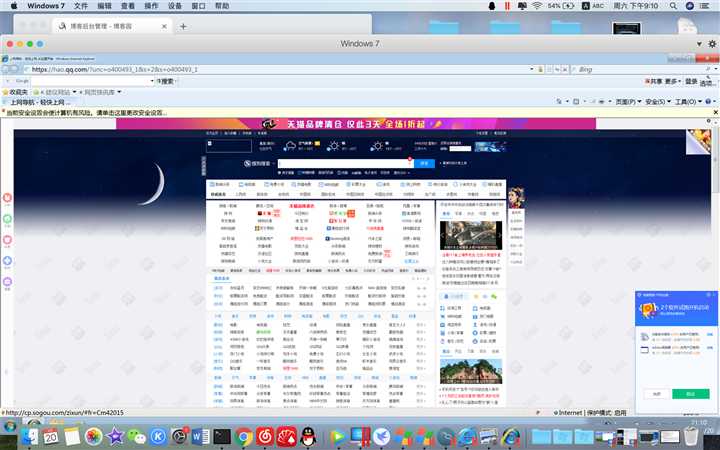Image resolution: width=720 pixels, height=450 pixels.
Task: Click the green circle icon in page sidebar
Action: click(7, 219)
